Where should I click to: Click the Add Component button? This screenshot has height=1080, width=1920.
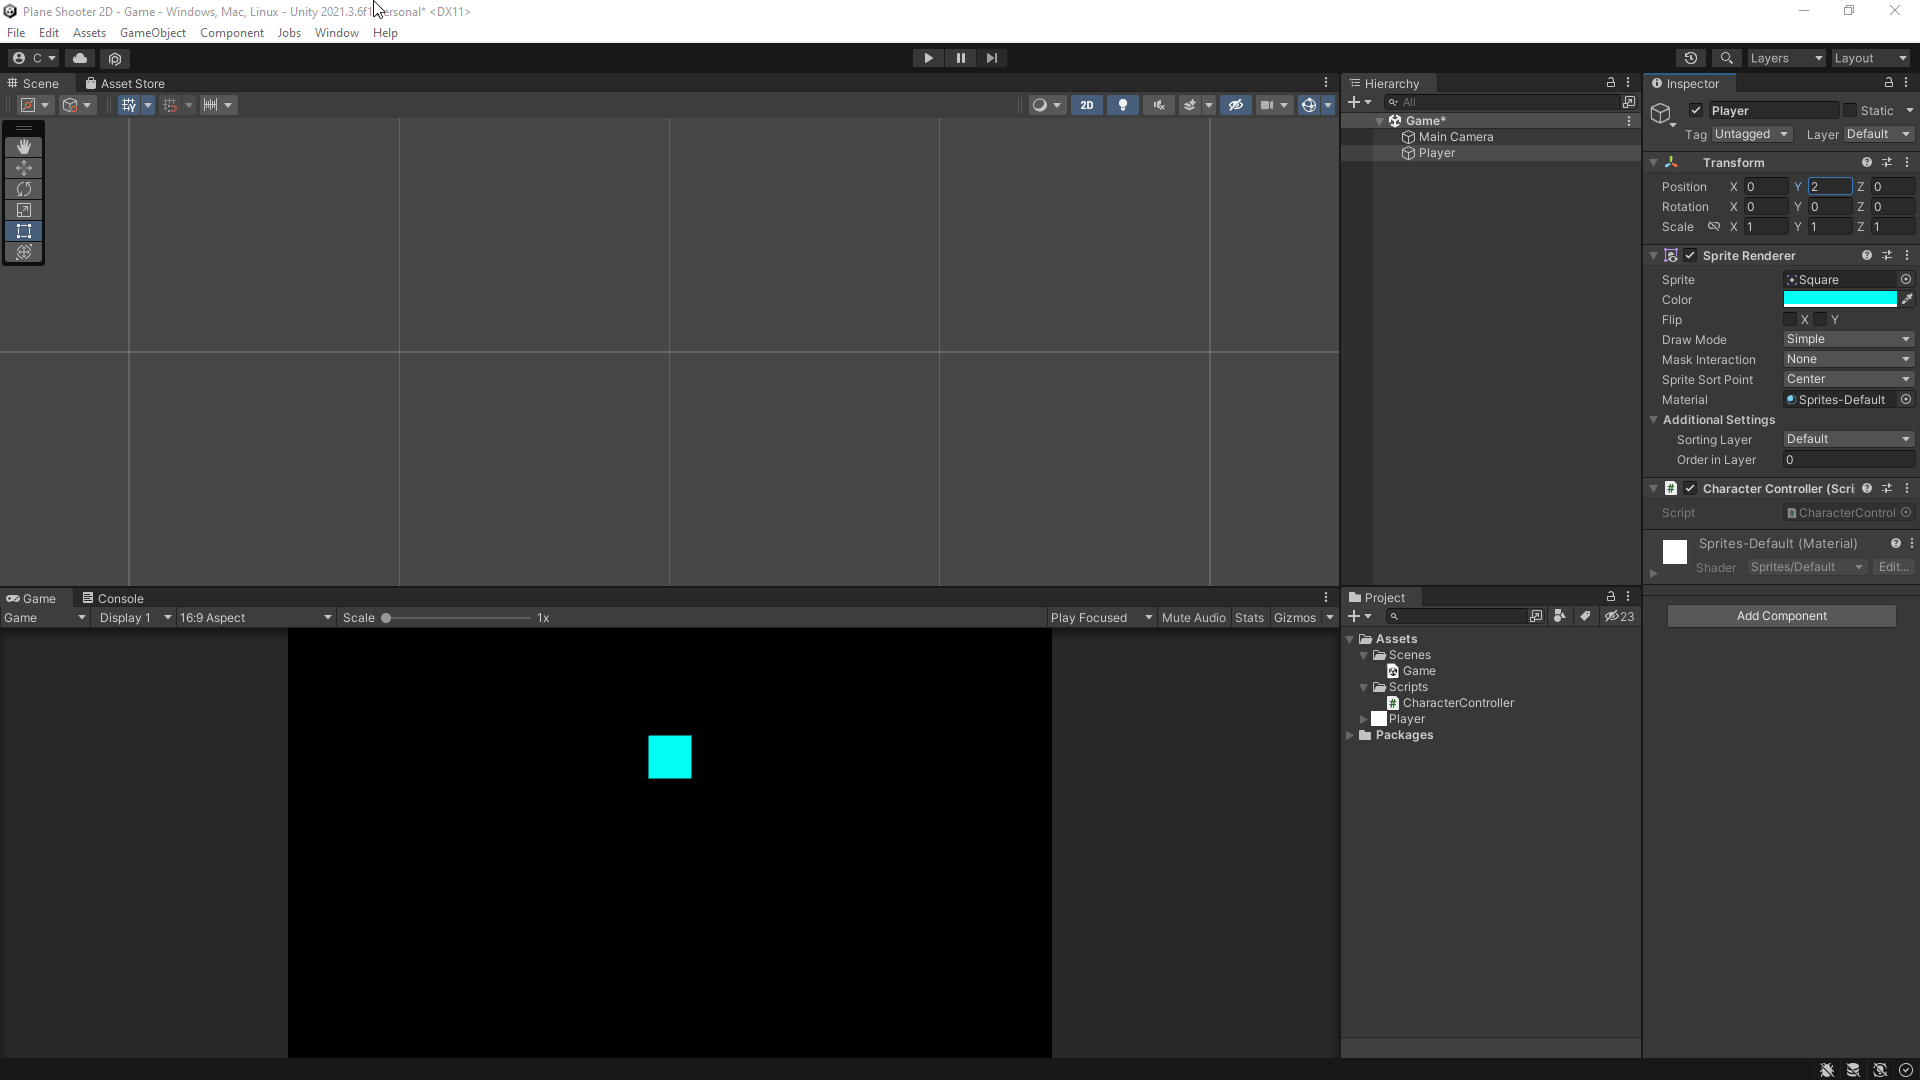pos(1781,615)
